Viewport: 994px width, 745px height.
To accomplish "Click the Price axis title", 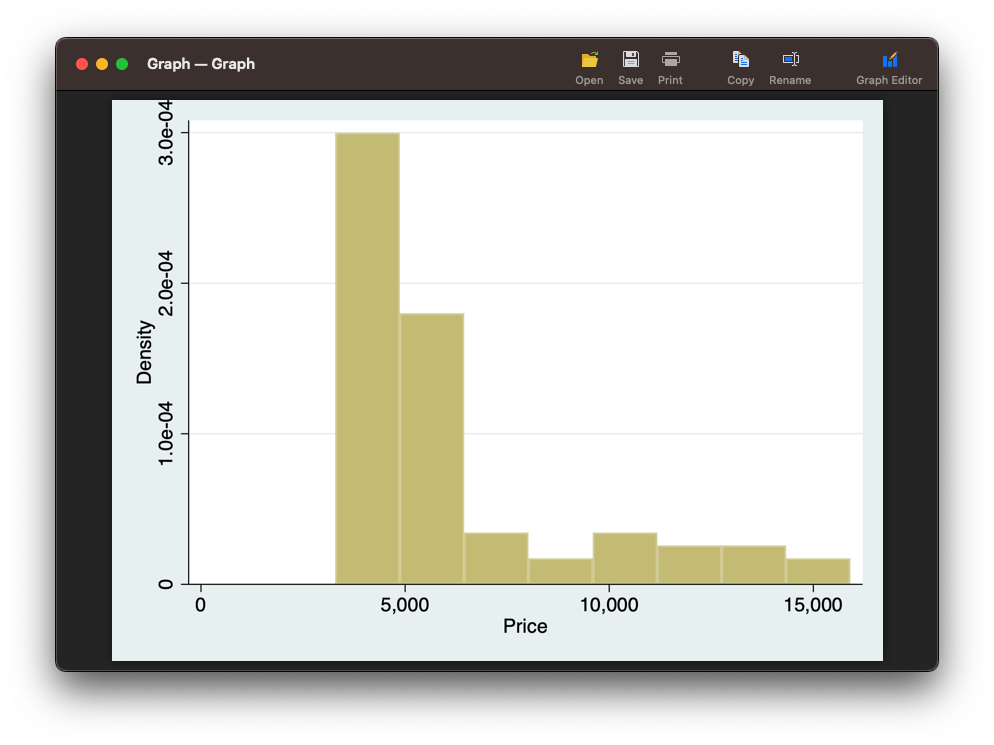I will click(x=525, y=626).
